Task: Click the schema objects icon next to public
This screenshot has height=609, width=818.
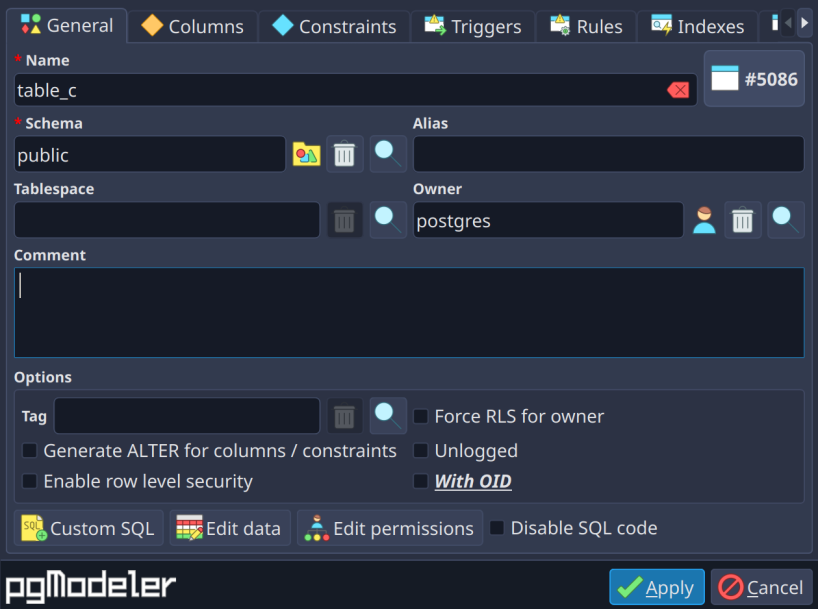Action: click(306, 154)
